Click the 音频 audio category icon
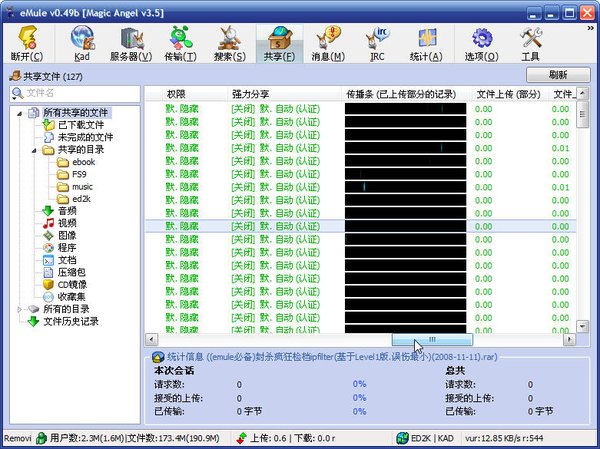Image resolution: width=600 pixels, height=449 pixels. pos(48,211)
